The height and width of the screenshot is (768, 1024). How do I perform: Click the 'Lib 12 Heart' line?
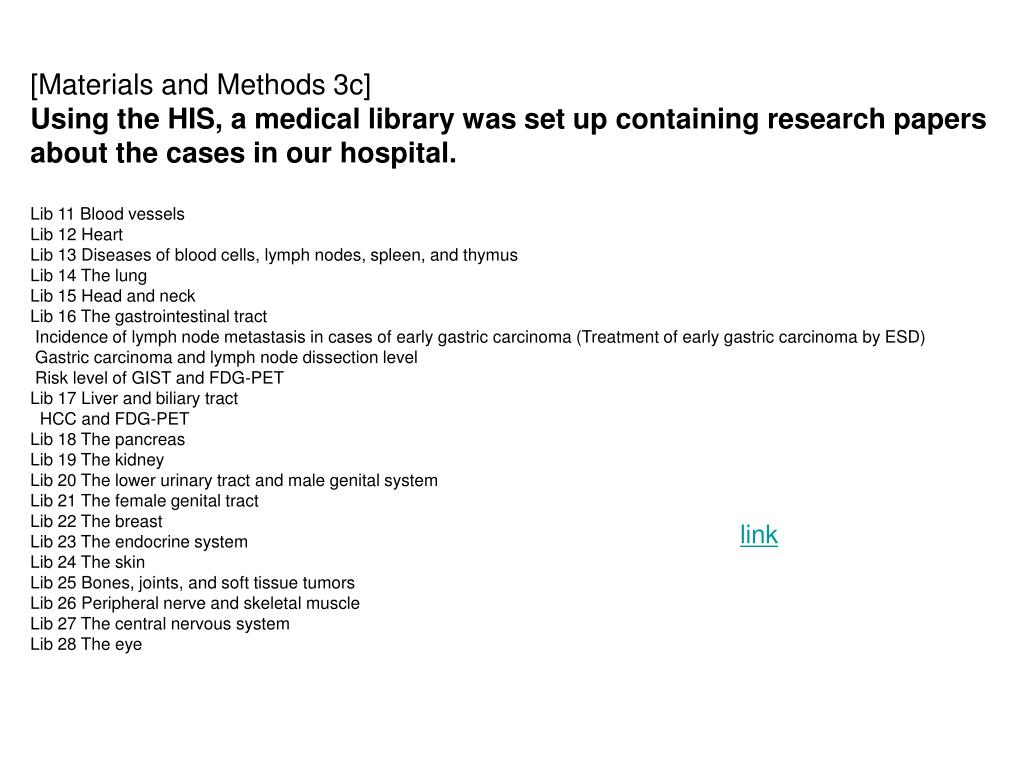[x=76, y=234]
